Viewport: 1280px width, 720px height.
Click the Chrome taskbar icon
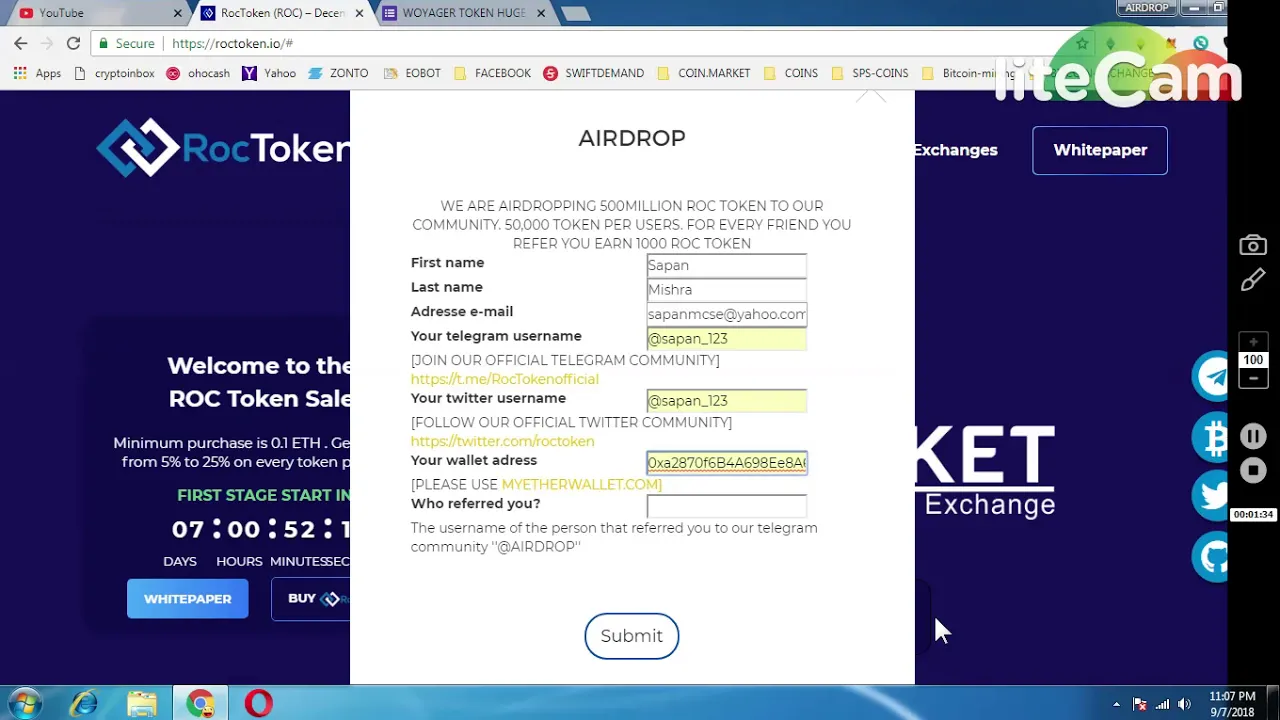200,704
